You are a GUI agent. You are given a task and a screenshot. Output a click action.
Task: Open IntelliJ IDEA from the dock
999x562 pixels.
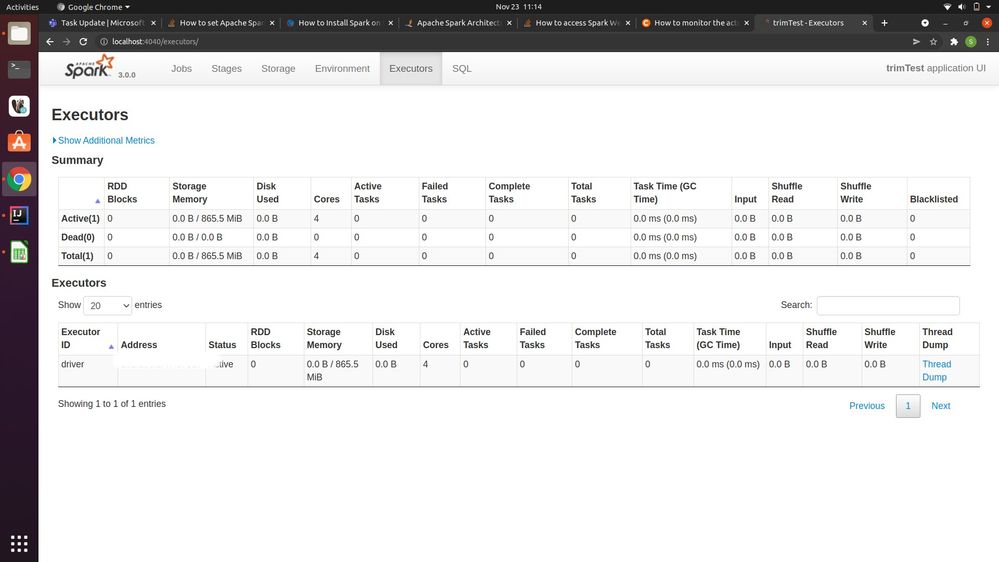tap(19, 216)
